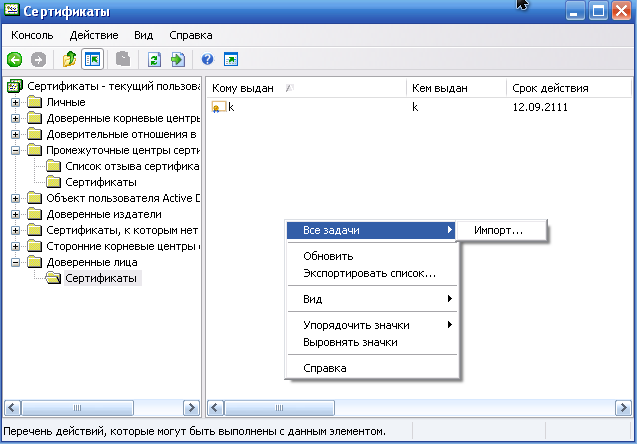Viewport: 637px width, 444px height.
Task: Click right pane scrollbar left arrow
Action: point(216,408)
